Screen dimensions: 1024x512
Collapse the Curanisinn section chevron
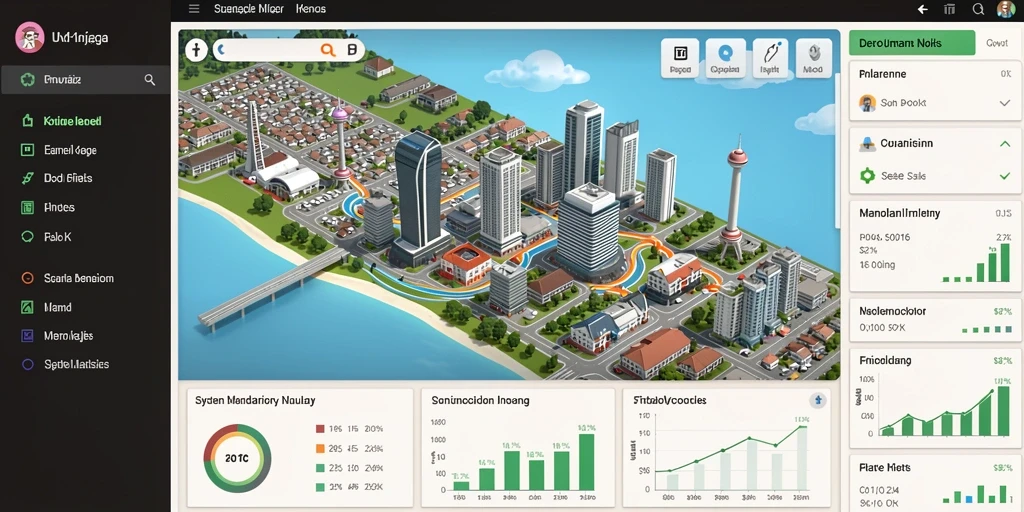click(x=1005, y=143)
